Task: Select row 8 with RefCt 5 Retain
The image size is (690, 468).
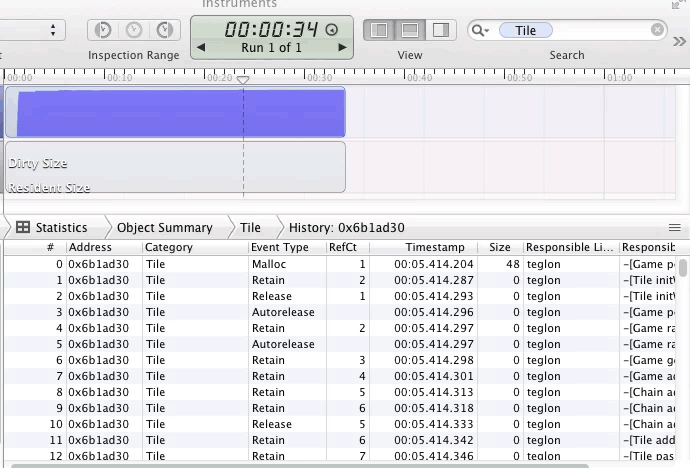Action: (x=340, y=392)
